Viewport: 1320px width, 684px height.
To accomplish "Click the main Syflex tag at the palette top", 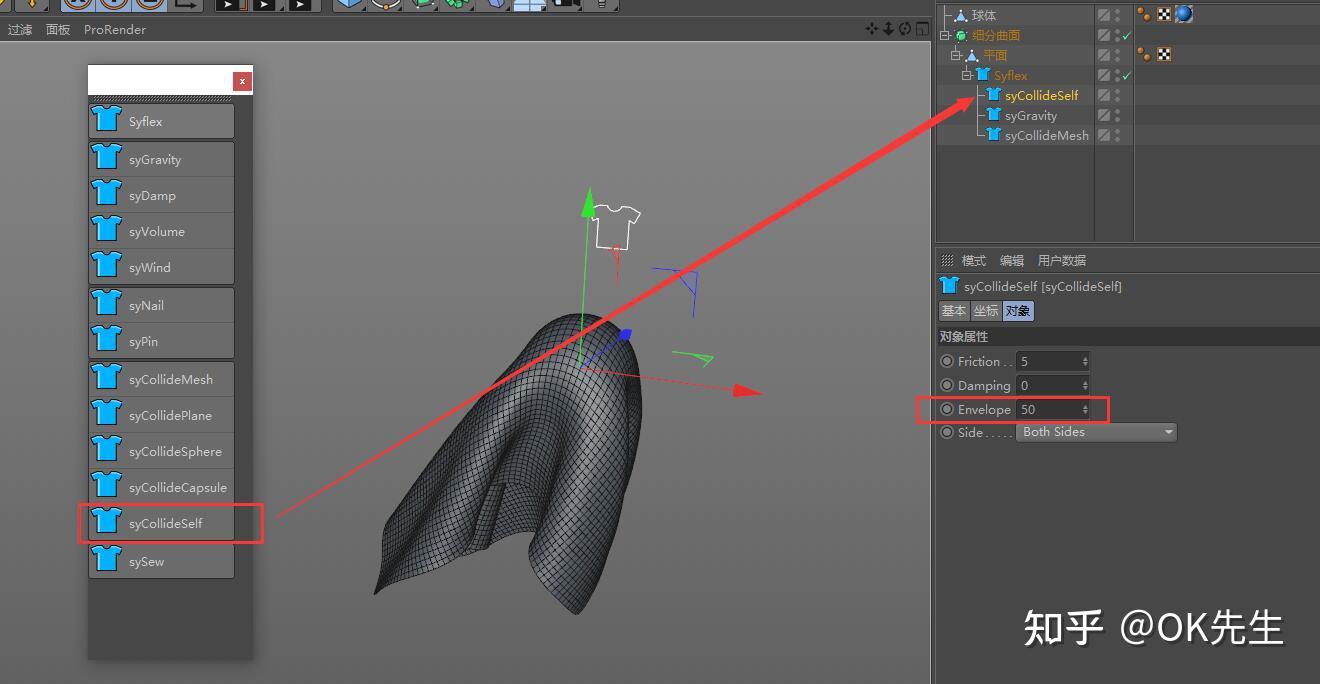I will 160,121.
